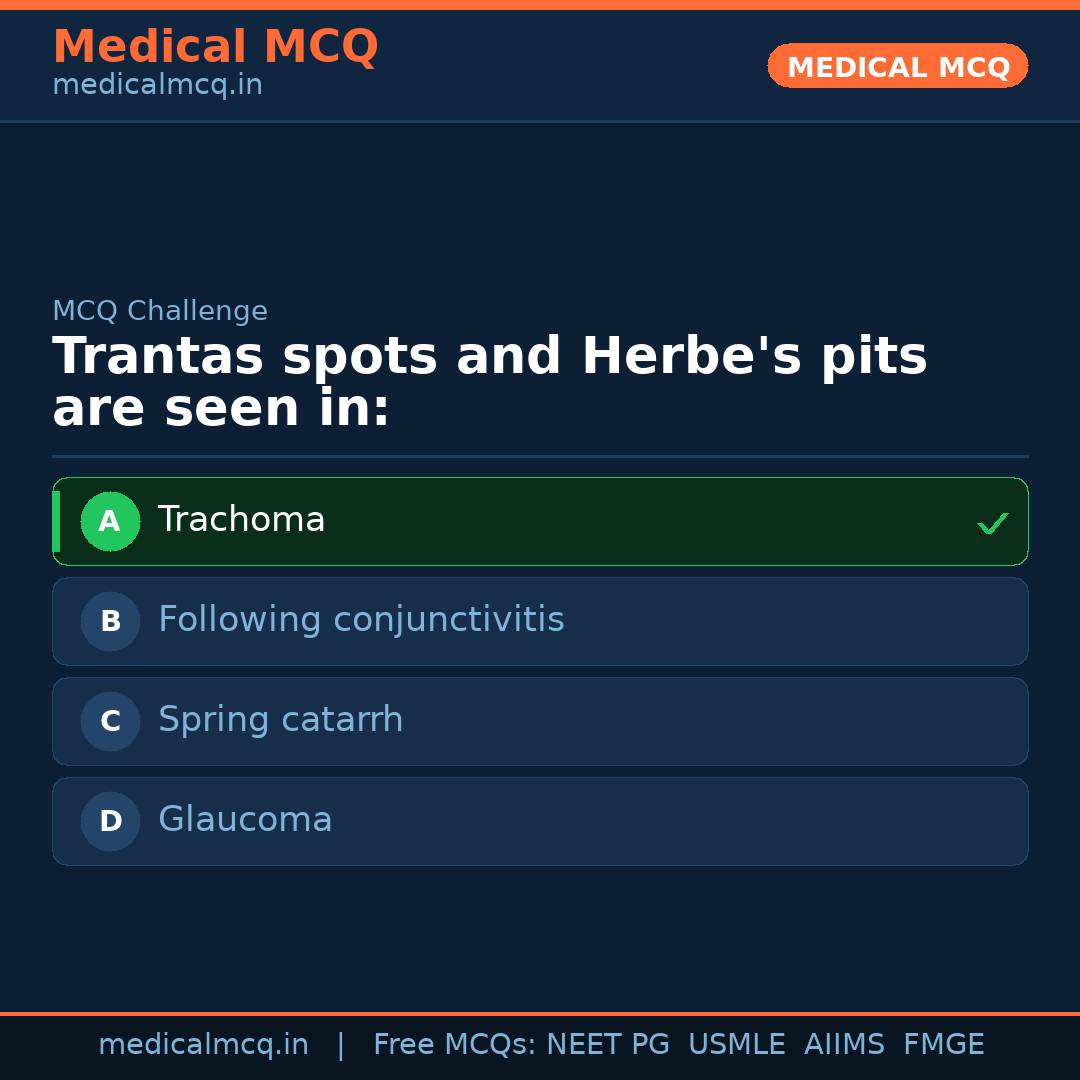
Task: Choose the Following conjunctivitis answer
Action: 540,621
